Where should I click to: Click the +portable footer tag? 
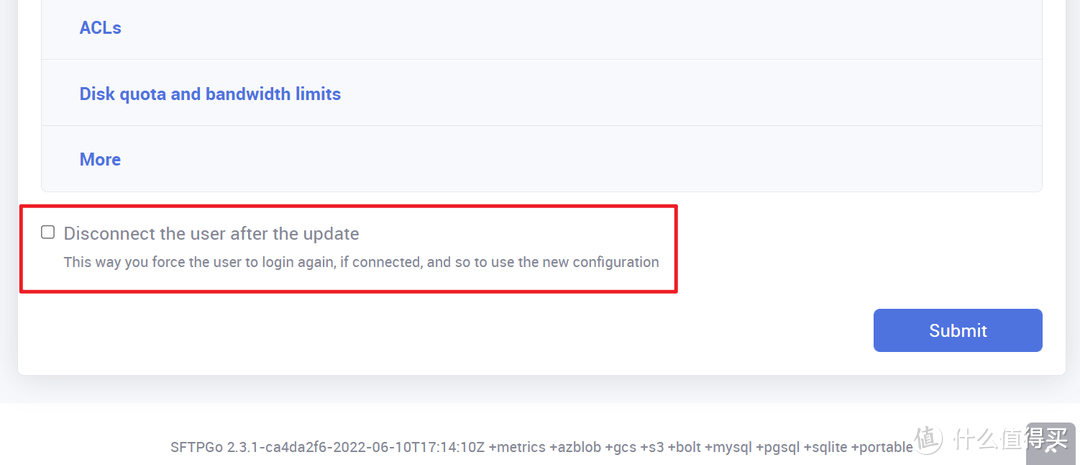[882, 447]
